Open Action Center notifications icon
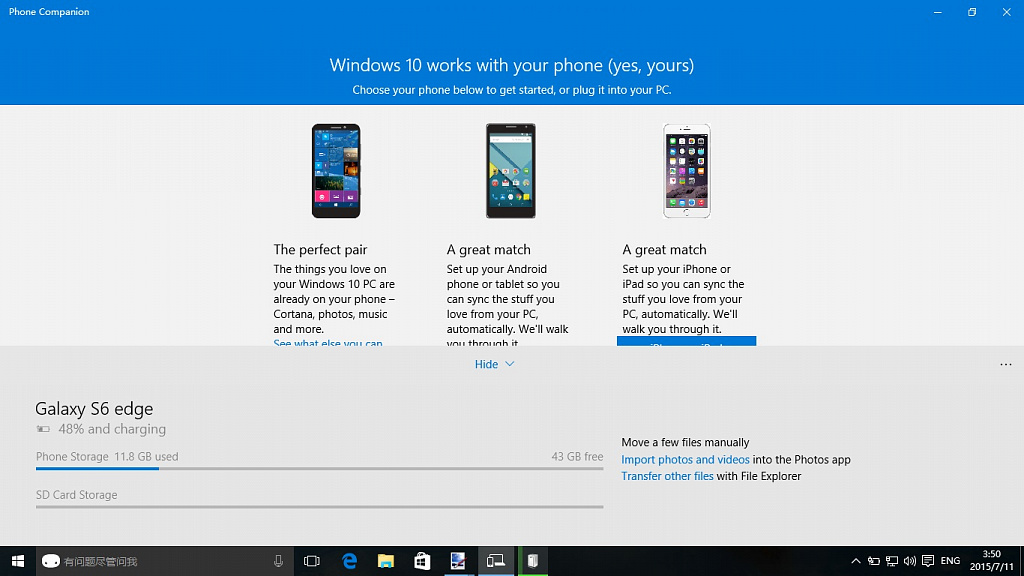The width and height of the screenshot is (1024, 576). click(x=928, y=561)
